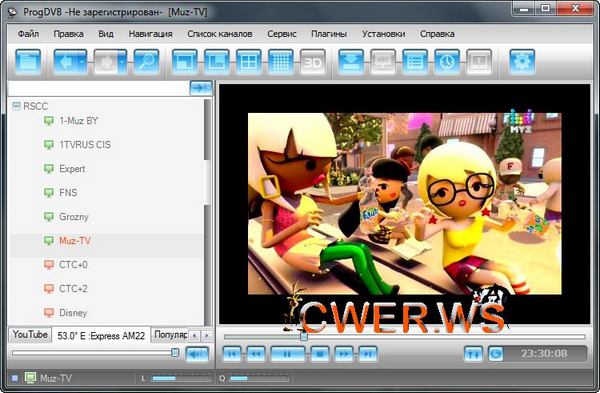
Task: Click the signal level L indicator bar
Action: tap(181, 379)
